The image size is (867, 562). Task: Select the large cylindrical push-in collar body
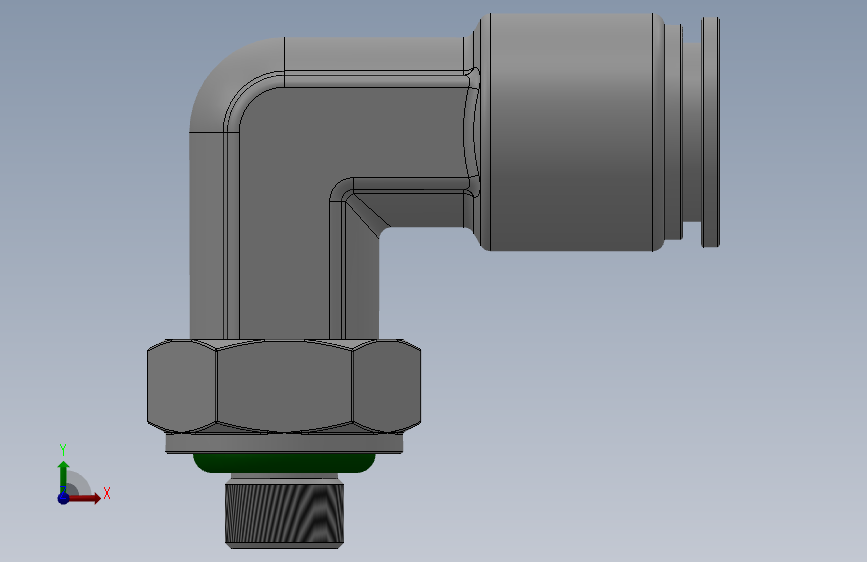pyautogui.click(x=571, y=132)
